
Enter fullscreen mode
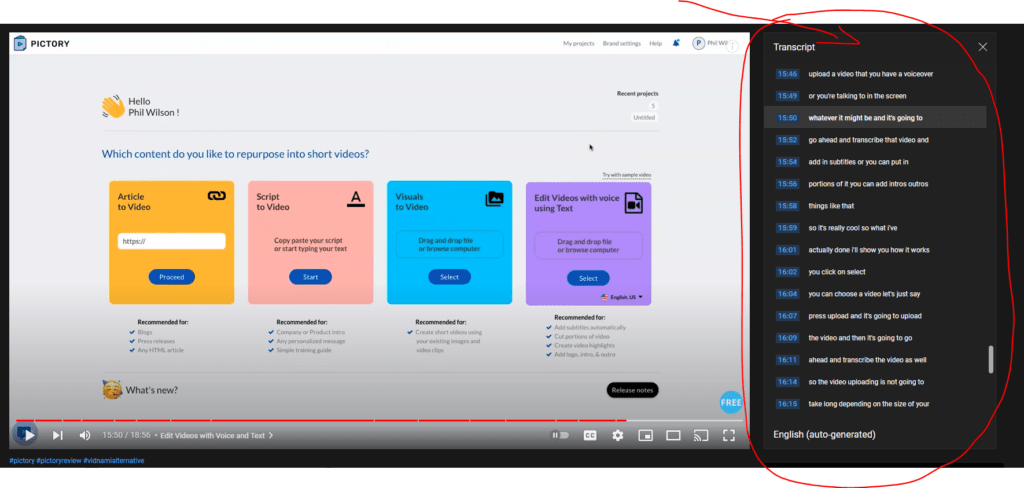[x=729, y=435]
